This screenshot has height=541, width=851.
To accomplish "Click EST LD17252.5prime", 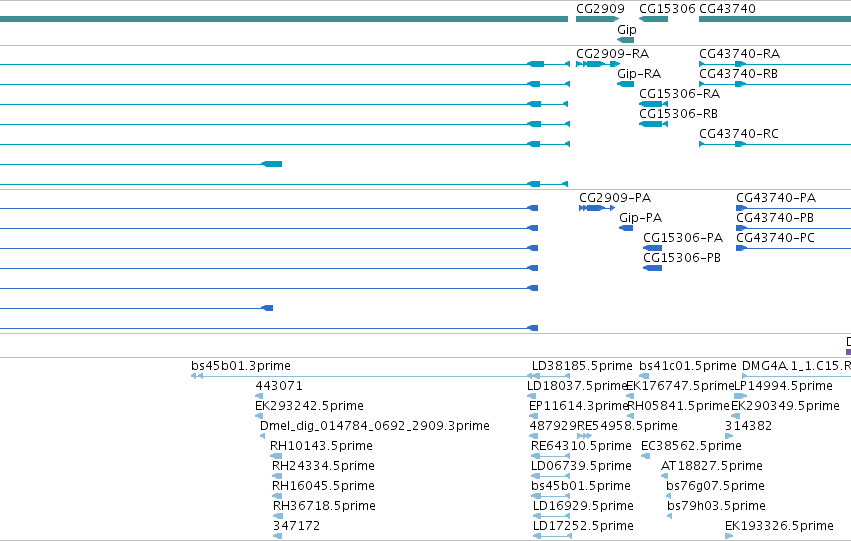I will (x=583, y=526).
